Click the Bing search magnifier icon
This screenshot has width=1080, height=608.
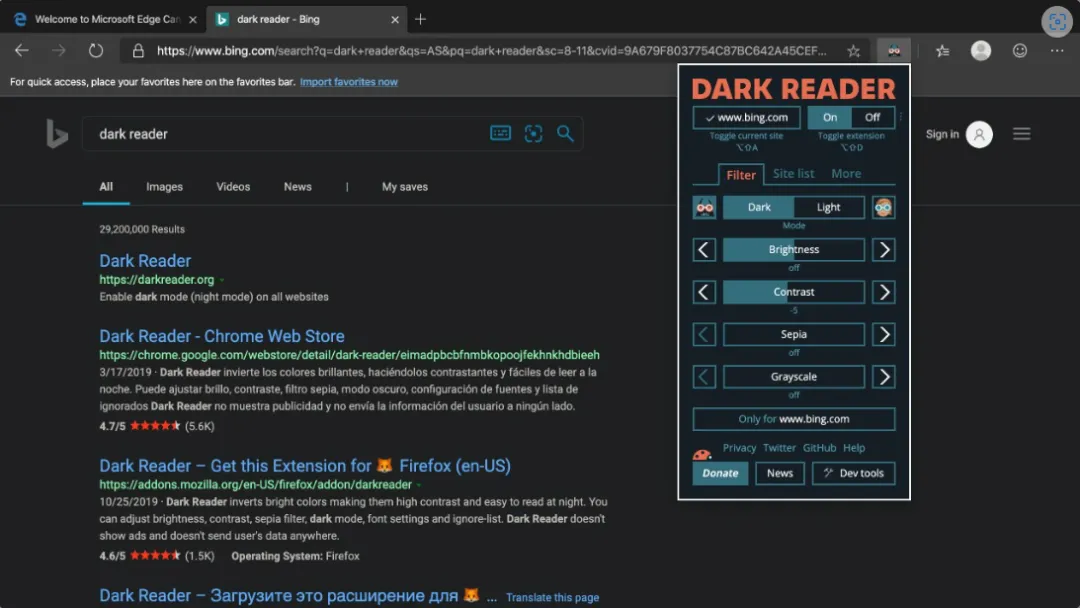pos(565,133)
